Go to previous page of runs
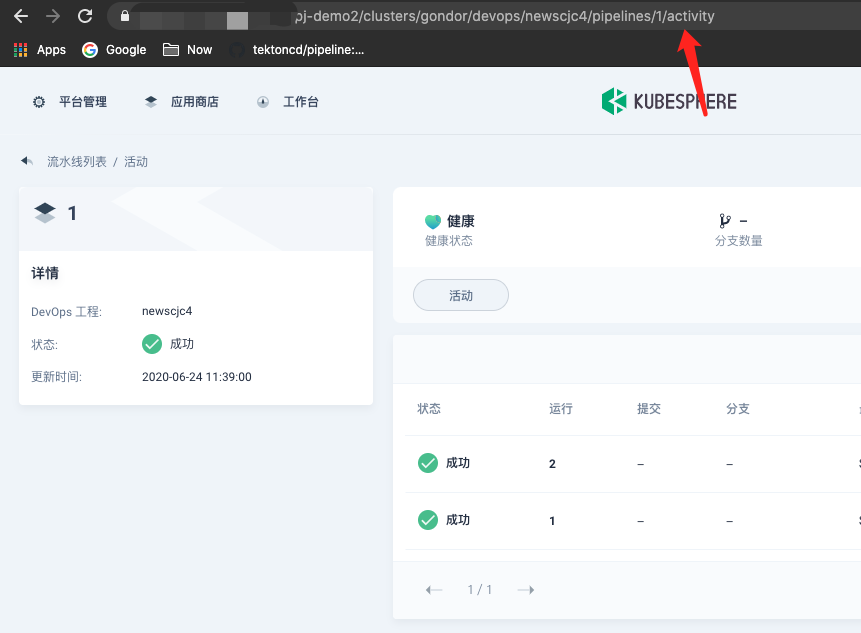Image resolution: width=861 pixels, height=633 pixels. coord(434,590)
